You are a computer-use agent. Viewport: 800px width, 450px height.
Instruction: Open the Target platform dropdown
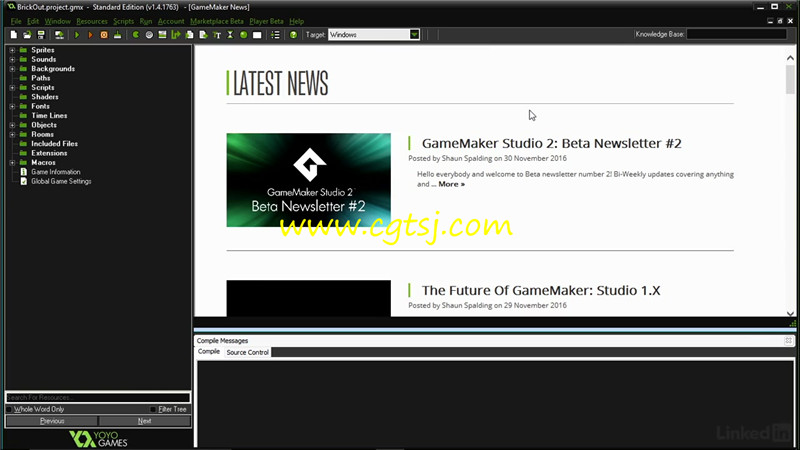414,35
